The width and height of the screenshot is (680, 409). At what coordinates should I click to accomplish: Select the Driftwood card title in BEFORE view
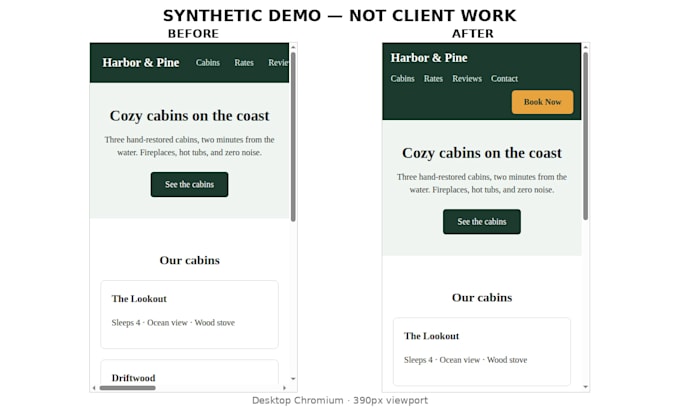pyautogui.click(x=133, y=378)
